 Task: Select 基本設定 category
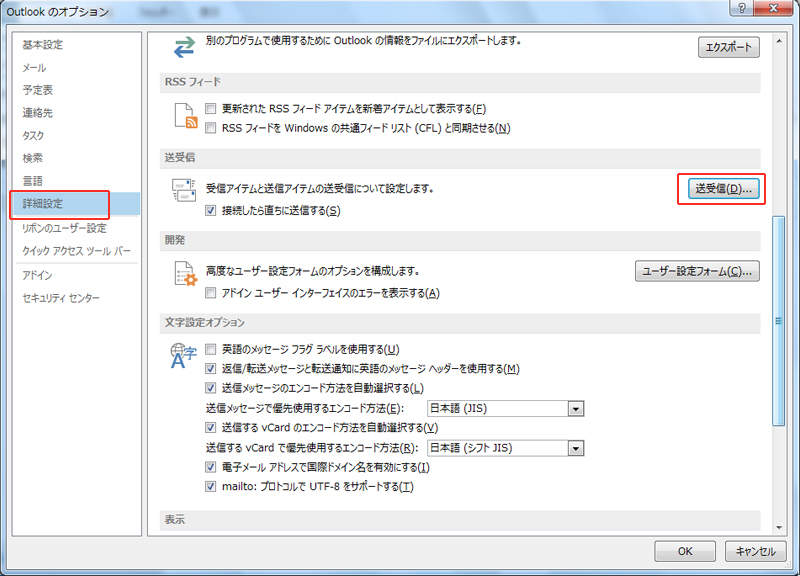(x=76, y=45)
